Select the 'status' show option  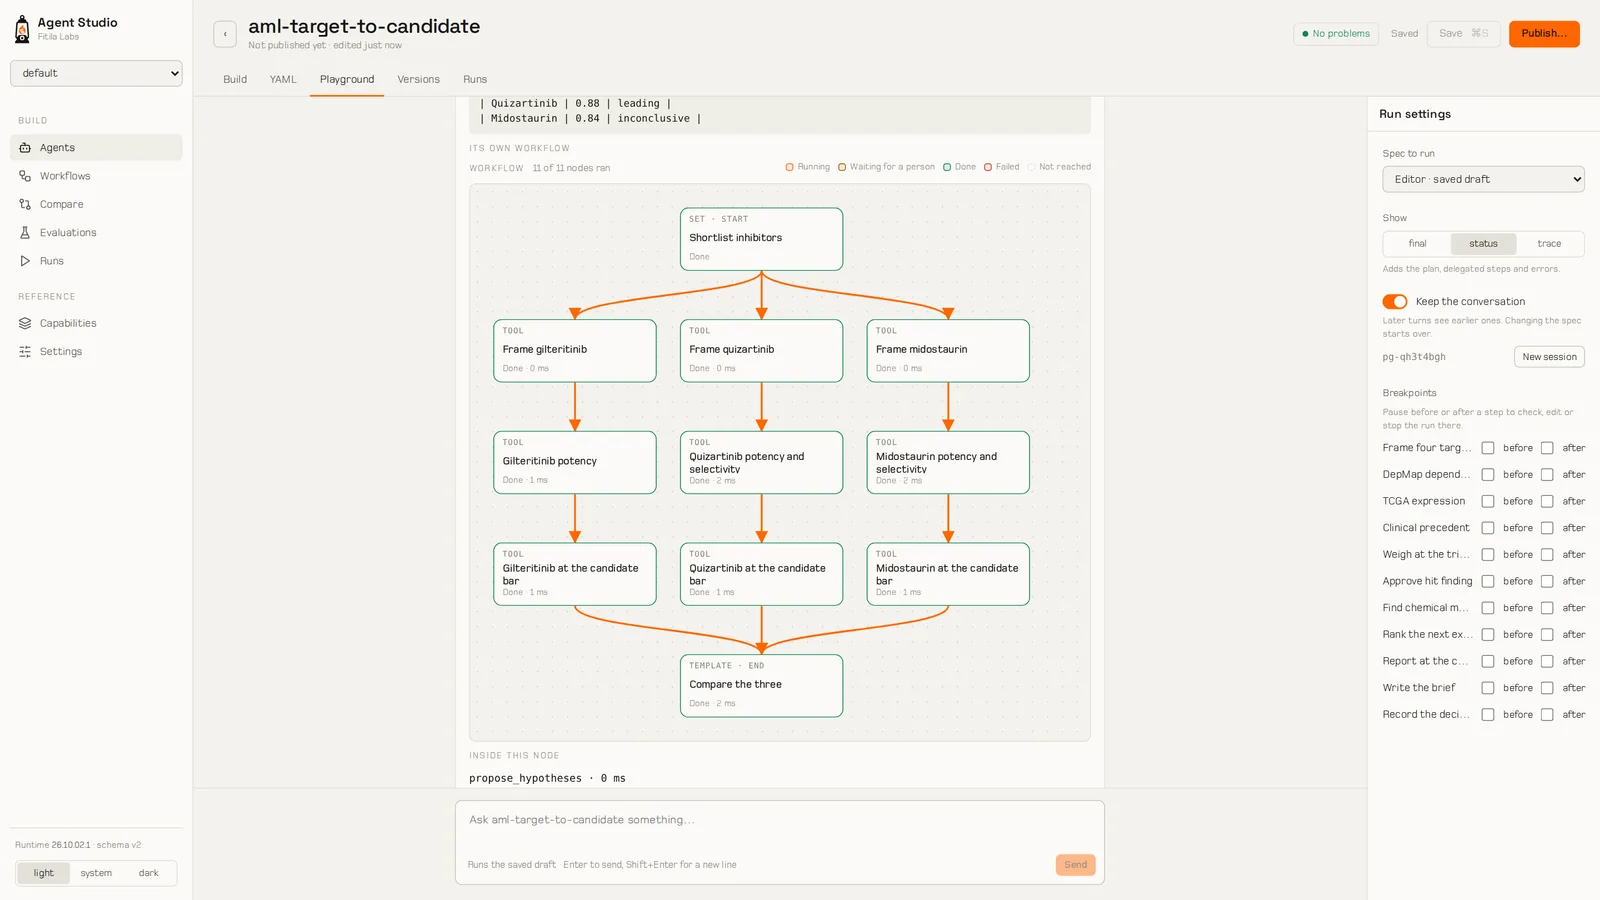coord(1483,244)
